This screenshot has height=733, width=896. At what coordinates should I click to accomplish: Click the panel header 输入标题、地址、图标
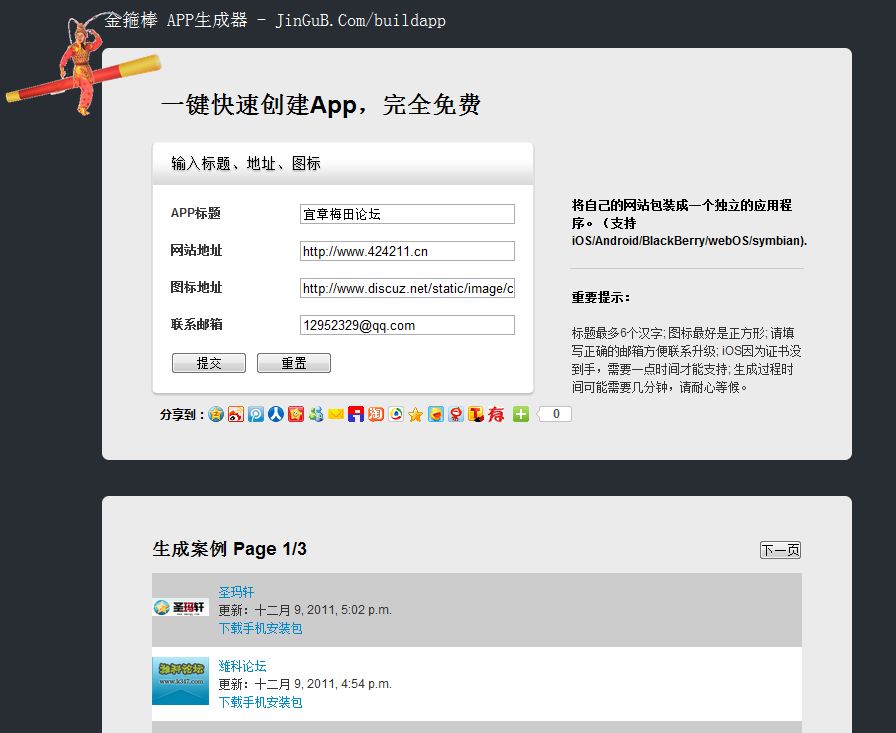[246, 163]
